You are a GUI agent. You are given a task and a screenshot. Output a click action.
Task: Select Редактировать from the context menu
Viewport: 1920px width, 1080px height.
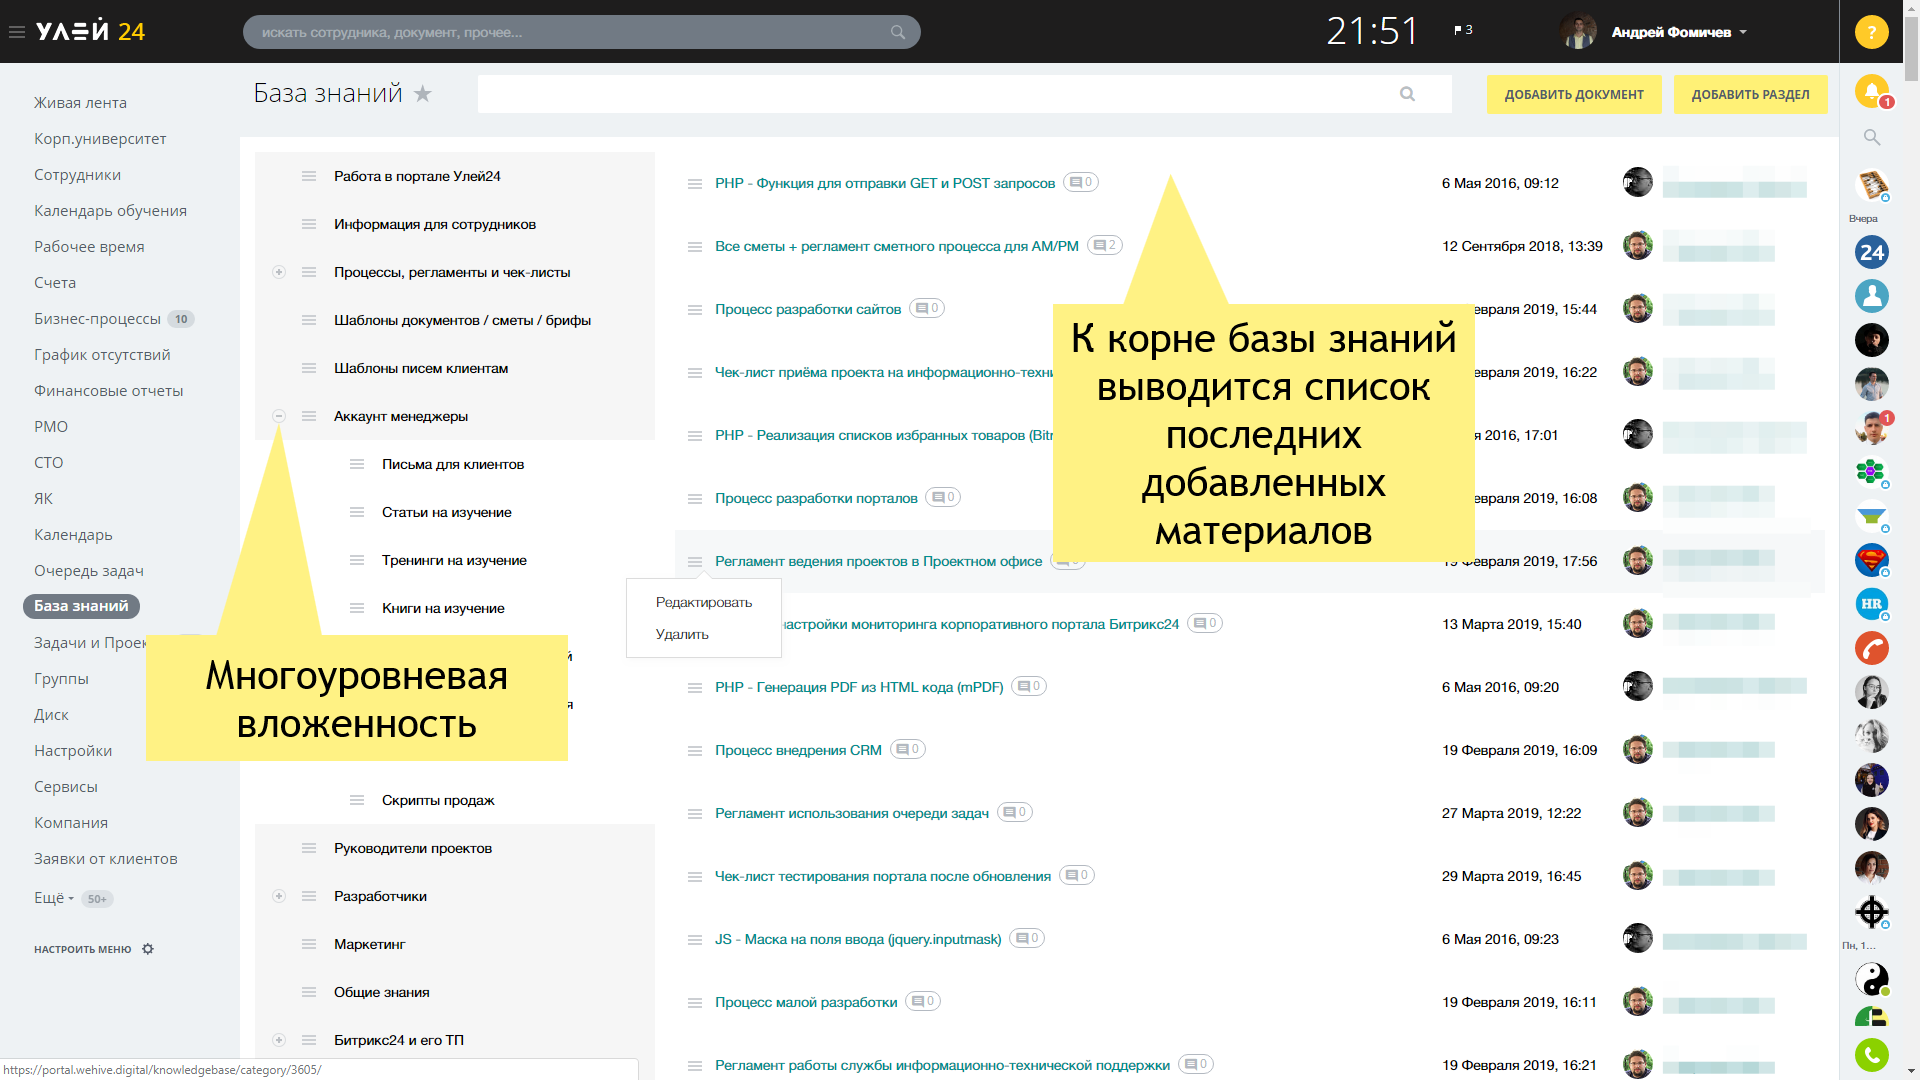click(703, 601)
